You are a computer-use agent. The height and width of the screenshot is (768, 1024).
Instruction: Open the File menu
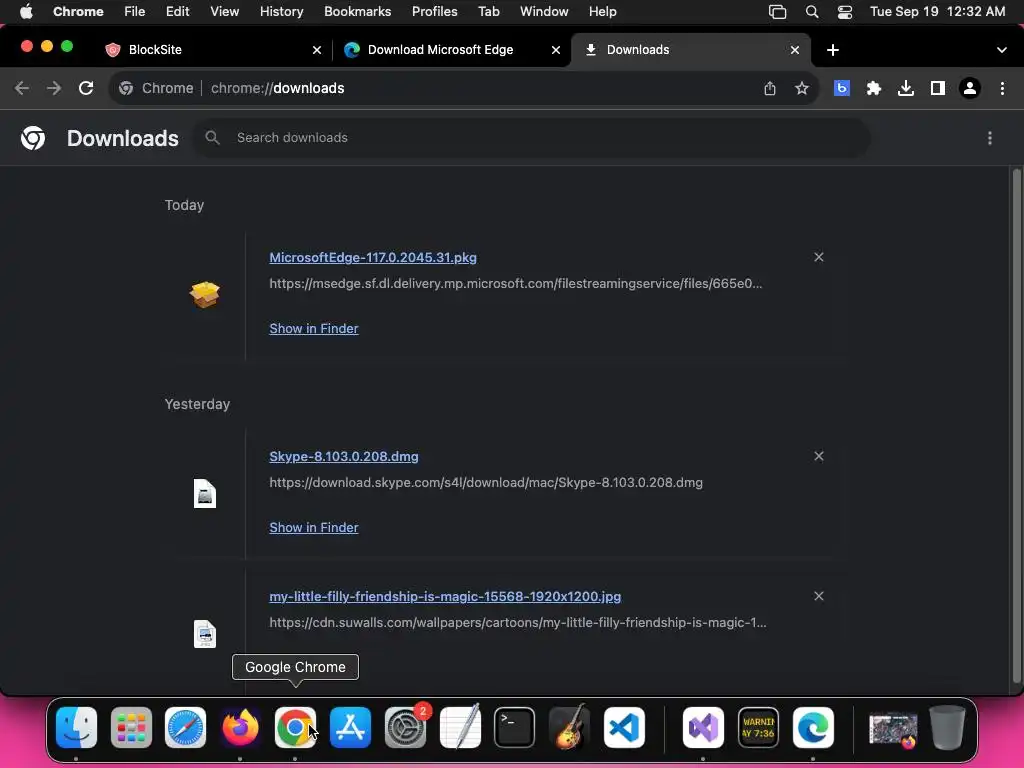pos(135,12)
